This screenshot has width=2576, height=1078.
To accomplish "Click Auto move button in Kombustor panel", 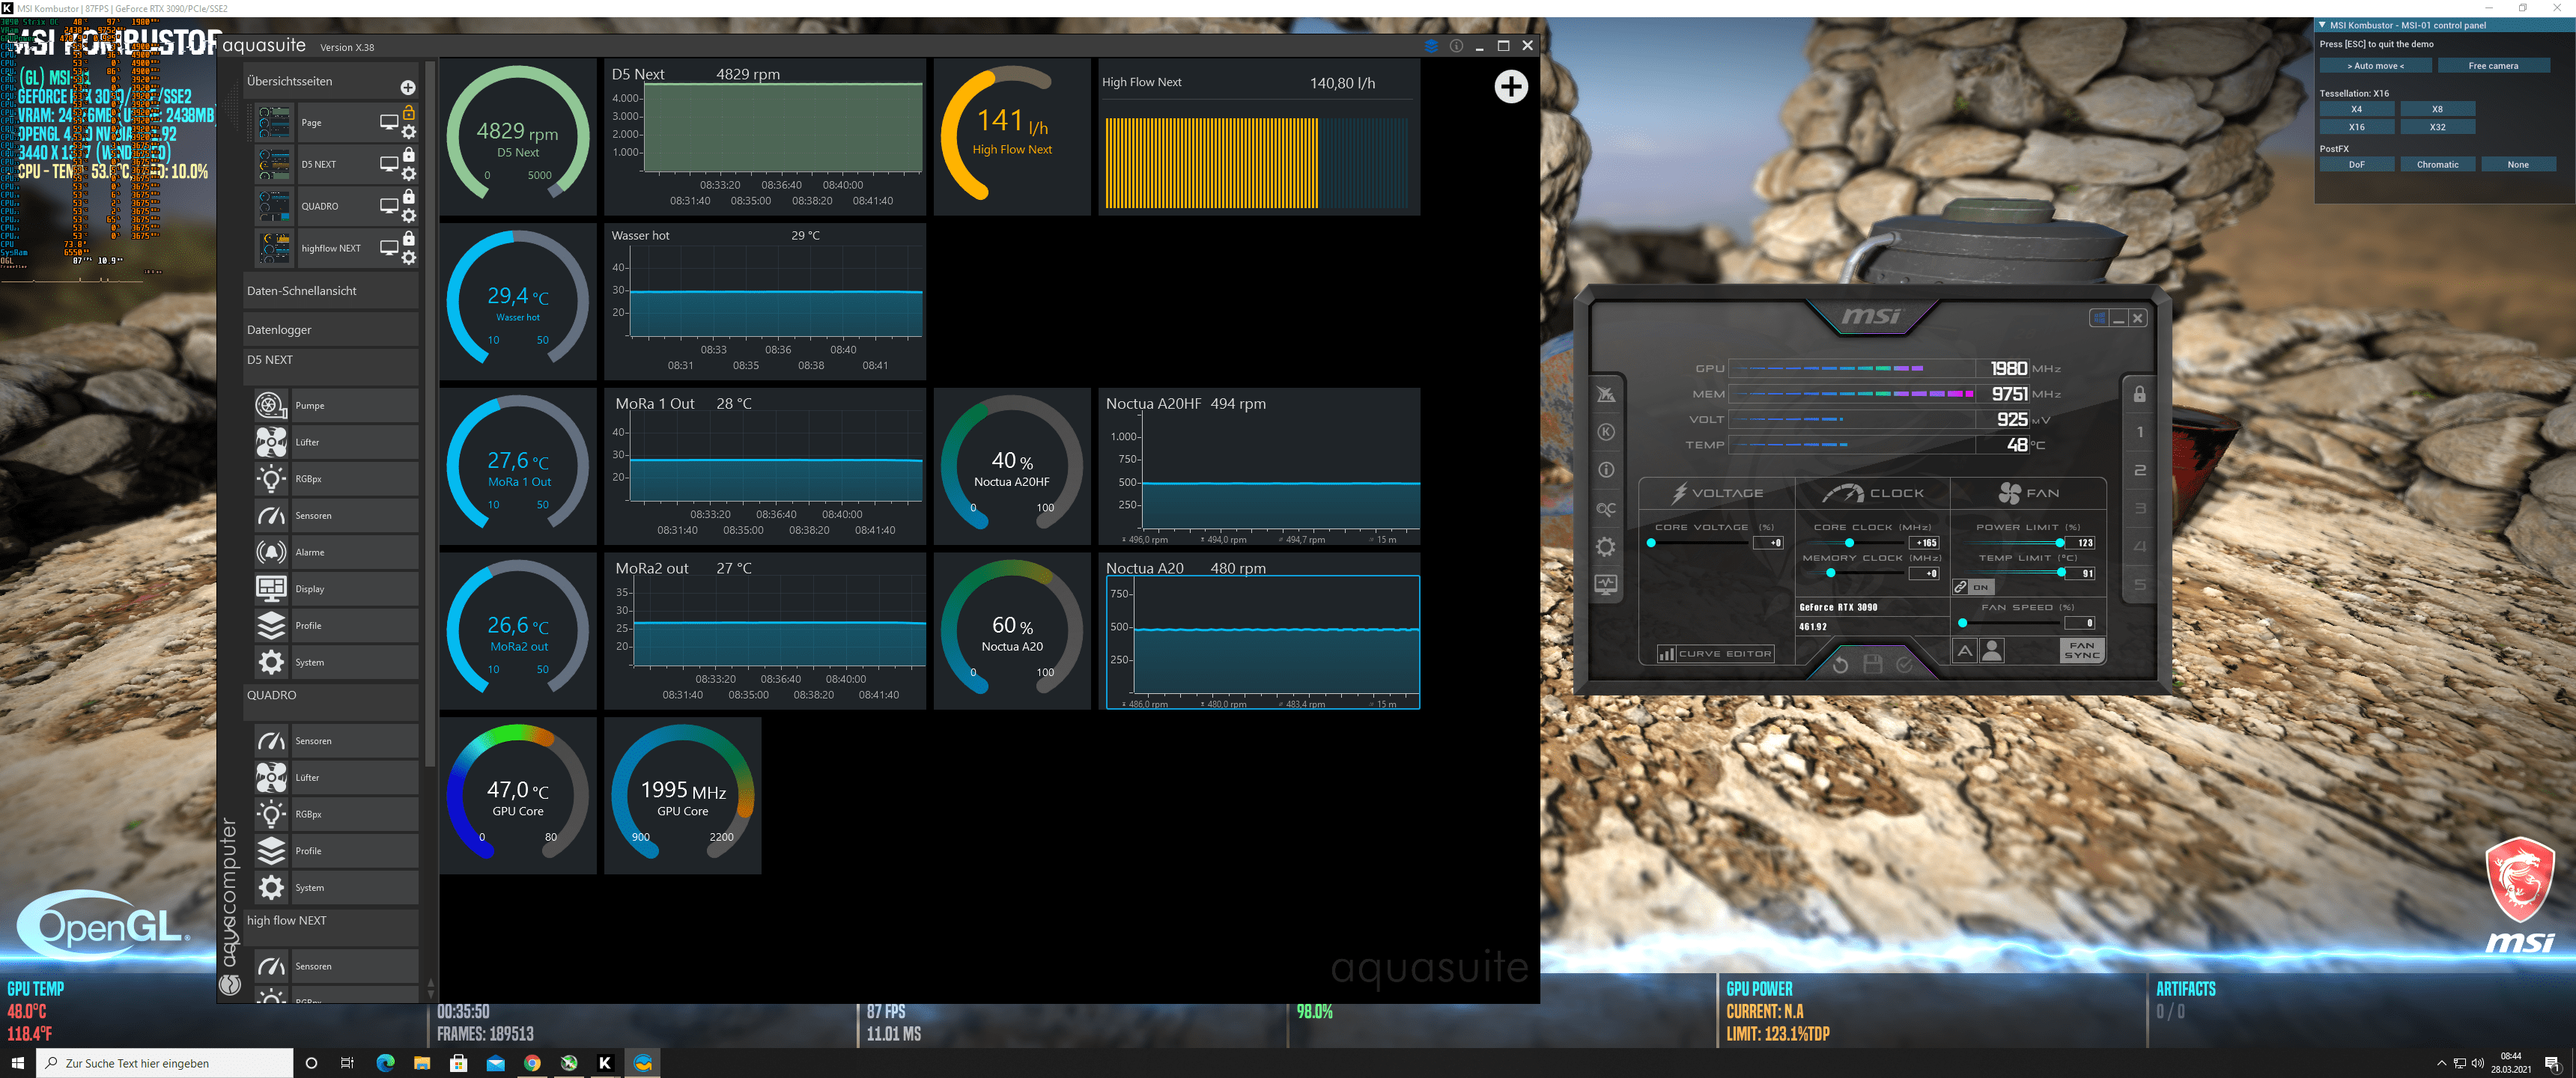I will tap(2375, 66).
